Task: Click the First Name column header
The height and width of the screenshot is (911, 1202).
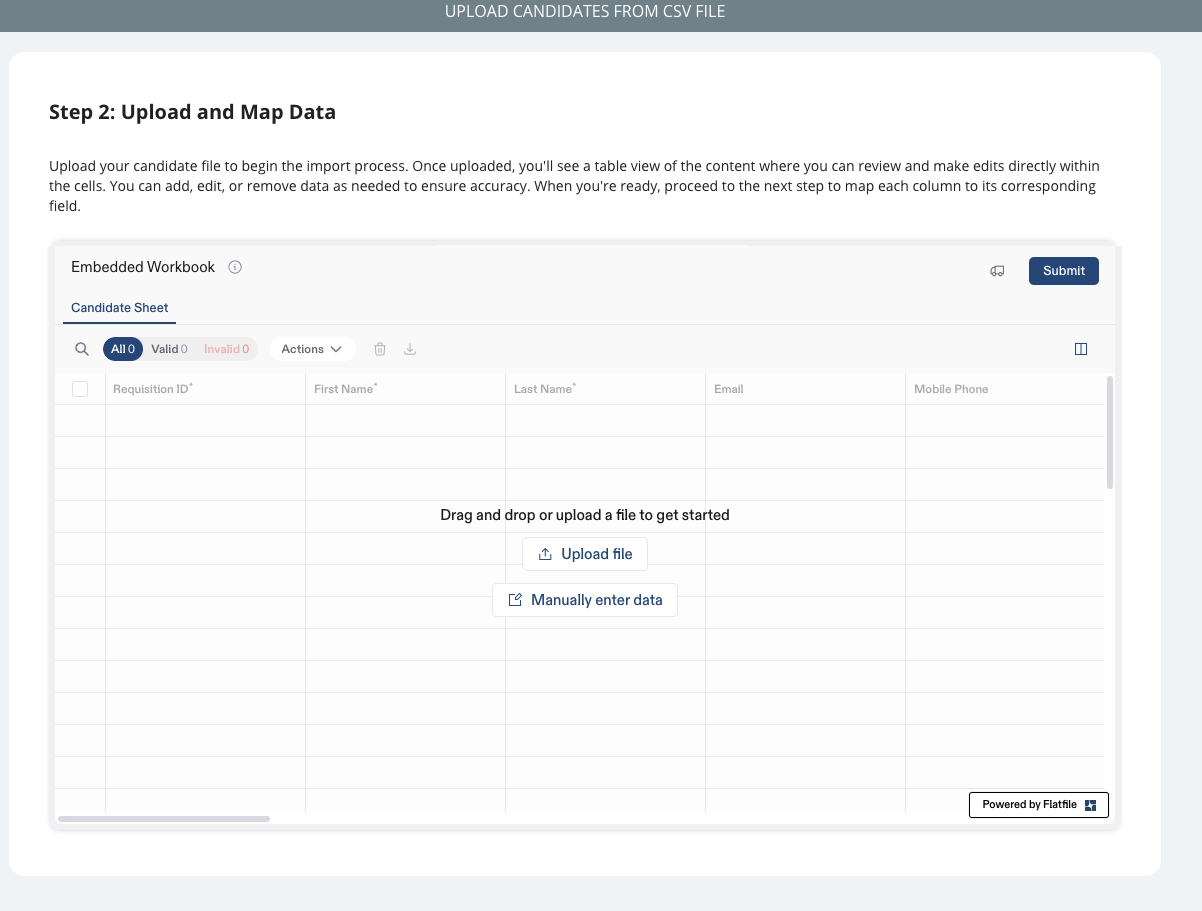Action: (x=405, y=389)
